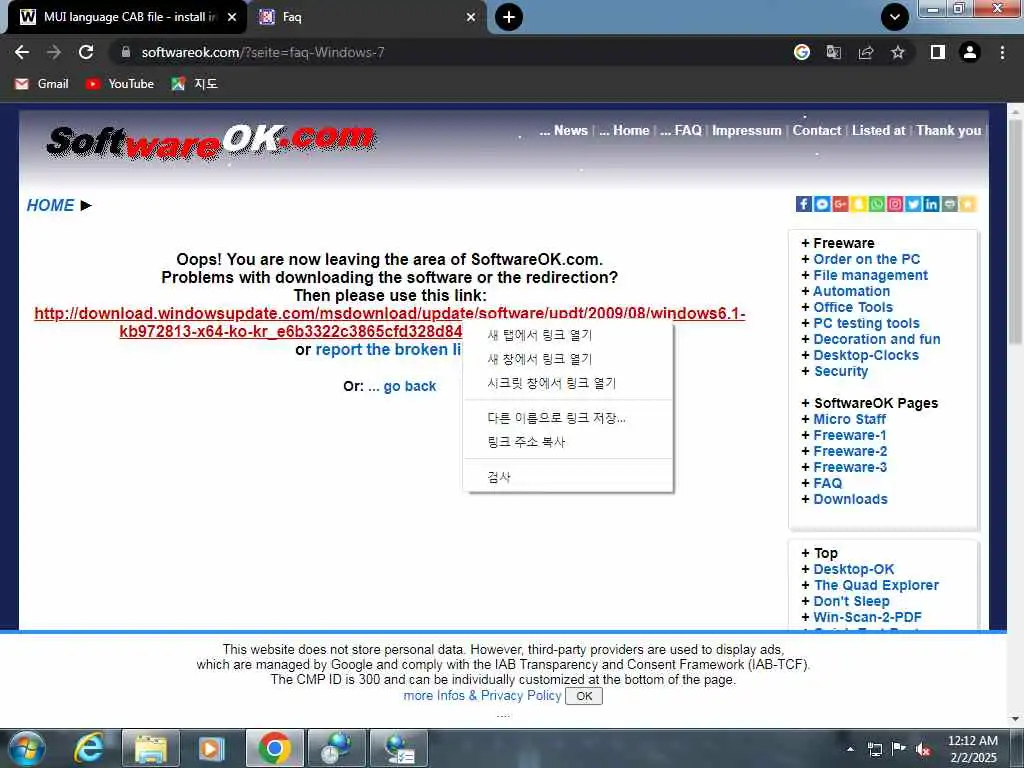Open the HOME breadcrumb link
1024x768 pixels.
pos(50,205)
